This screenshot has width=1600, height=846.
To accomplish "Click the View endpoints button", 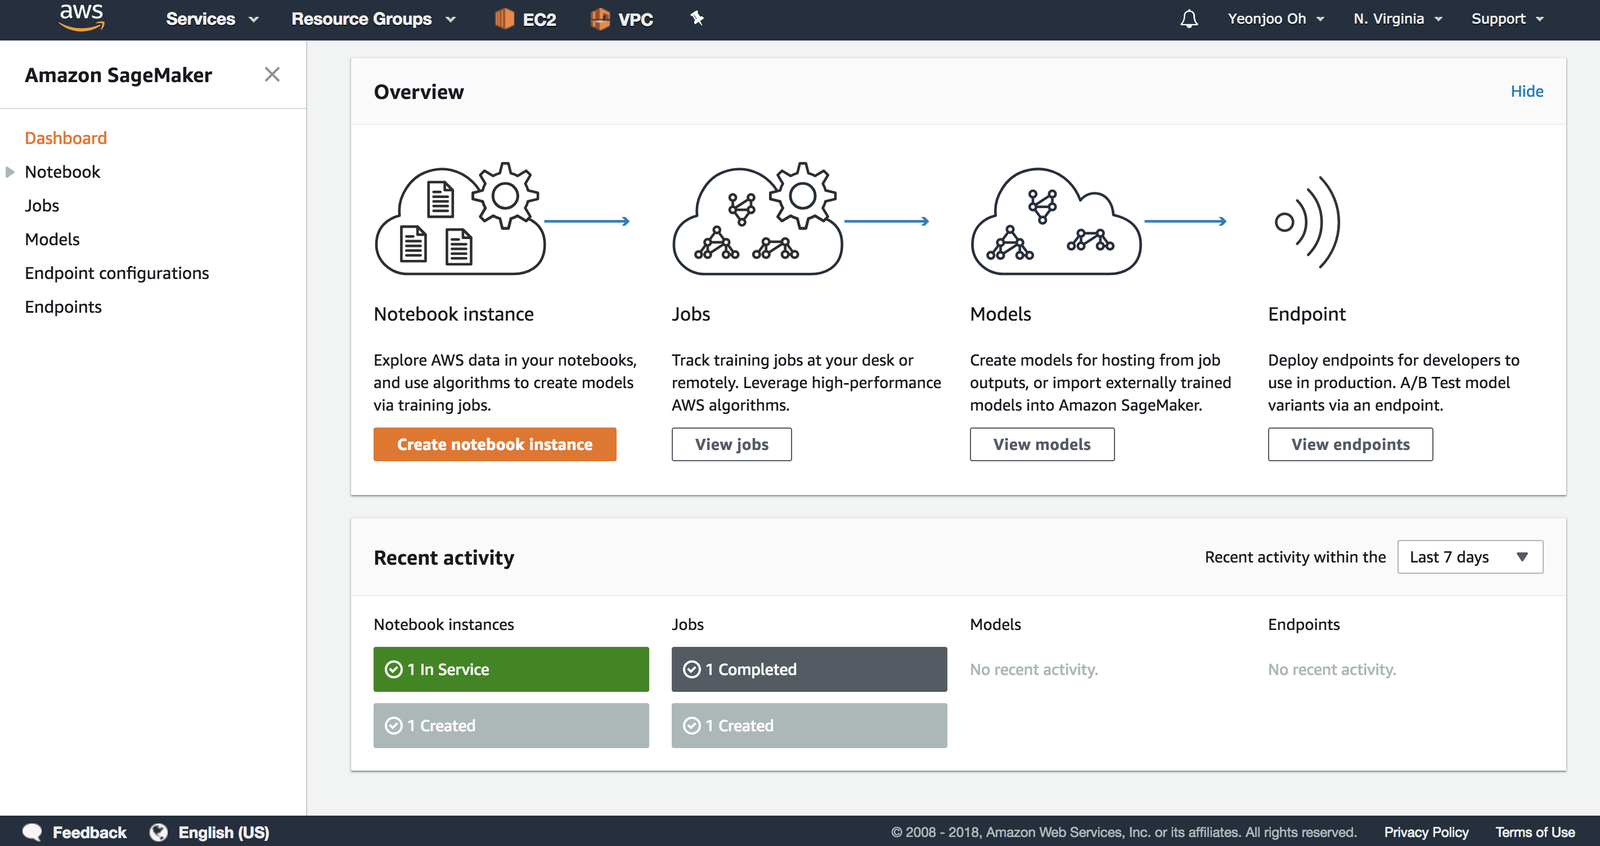I will pos(1350,445).
